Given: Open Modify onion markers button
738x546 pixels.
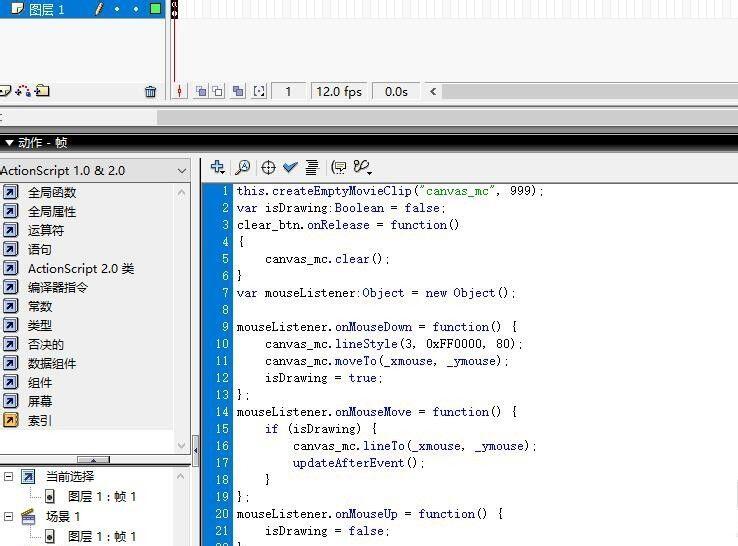Looking at the screenshot, I should coord(259,91).
